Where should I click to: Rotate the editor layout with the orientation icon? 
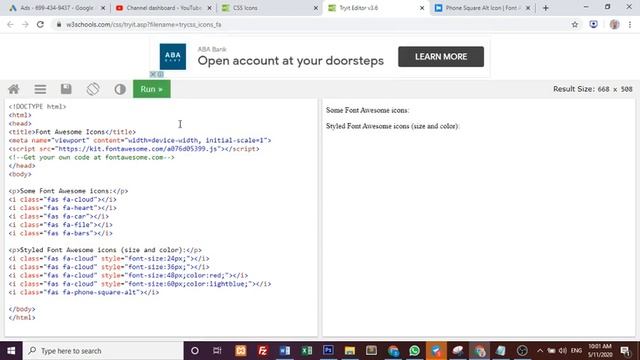pyautogui.click(x=93, y=89)
